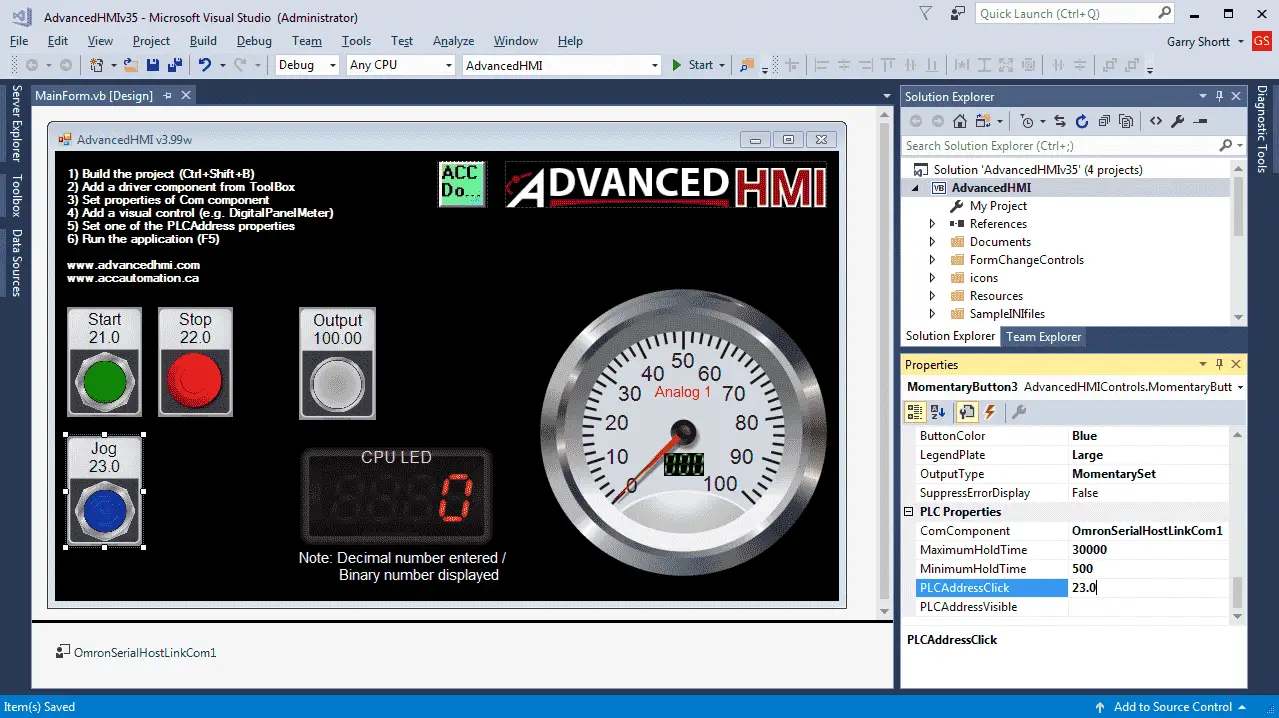The height and width of the screenshot is (718, 1279).
Task: Click the Solution Explorer search magnifier icon
Action: (x=1225, y=146)
